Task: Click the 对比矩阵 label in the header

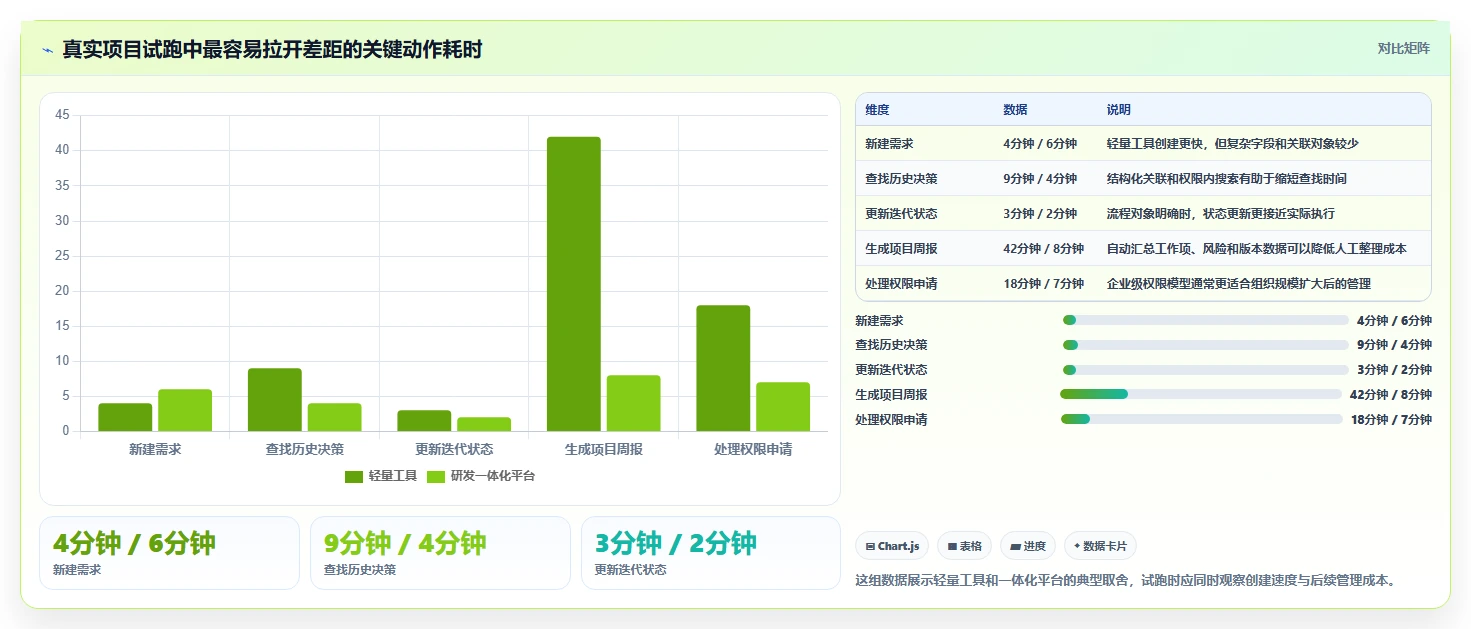Action: [1403, 48]
